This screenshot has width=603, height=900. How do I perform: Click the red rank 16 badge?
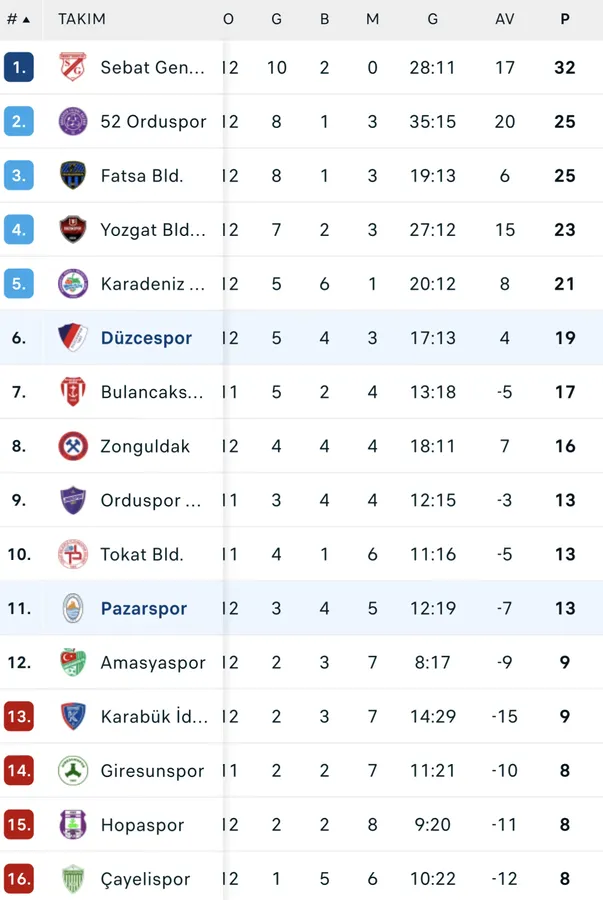pyautogui.click(x=19, y=879)
